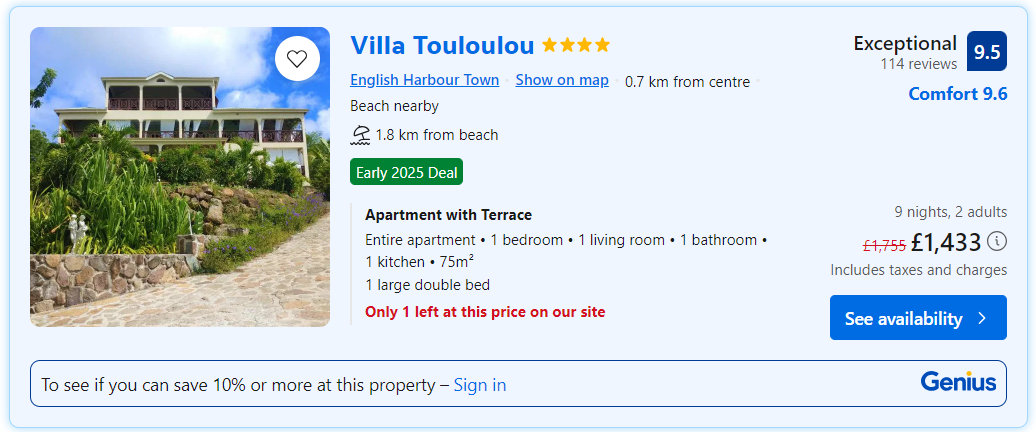Viewport: 1036px width, 432px height.
Task: Click Sign in for Genius savings
Action: pyautogui.click(x=479, y=385)
